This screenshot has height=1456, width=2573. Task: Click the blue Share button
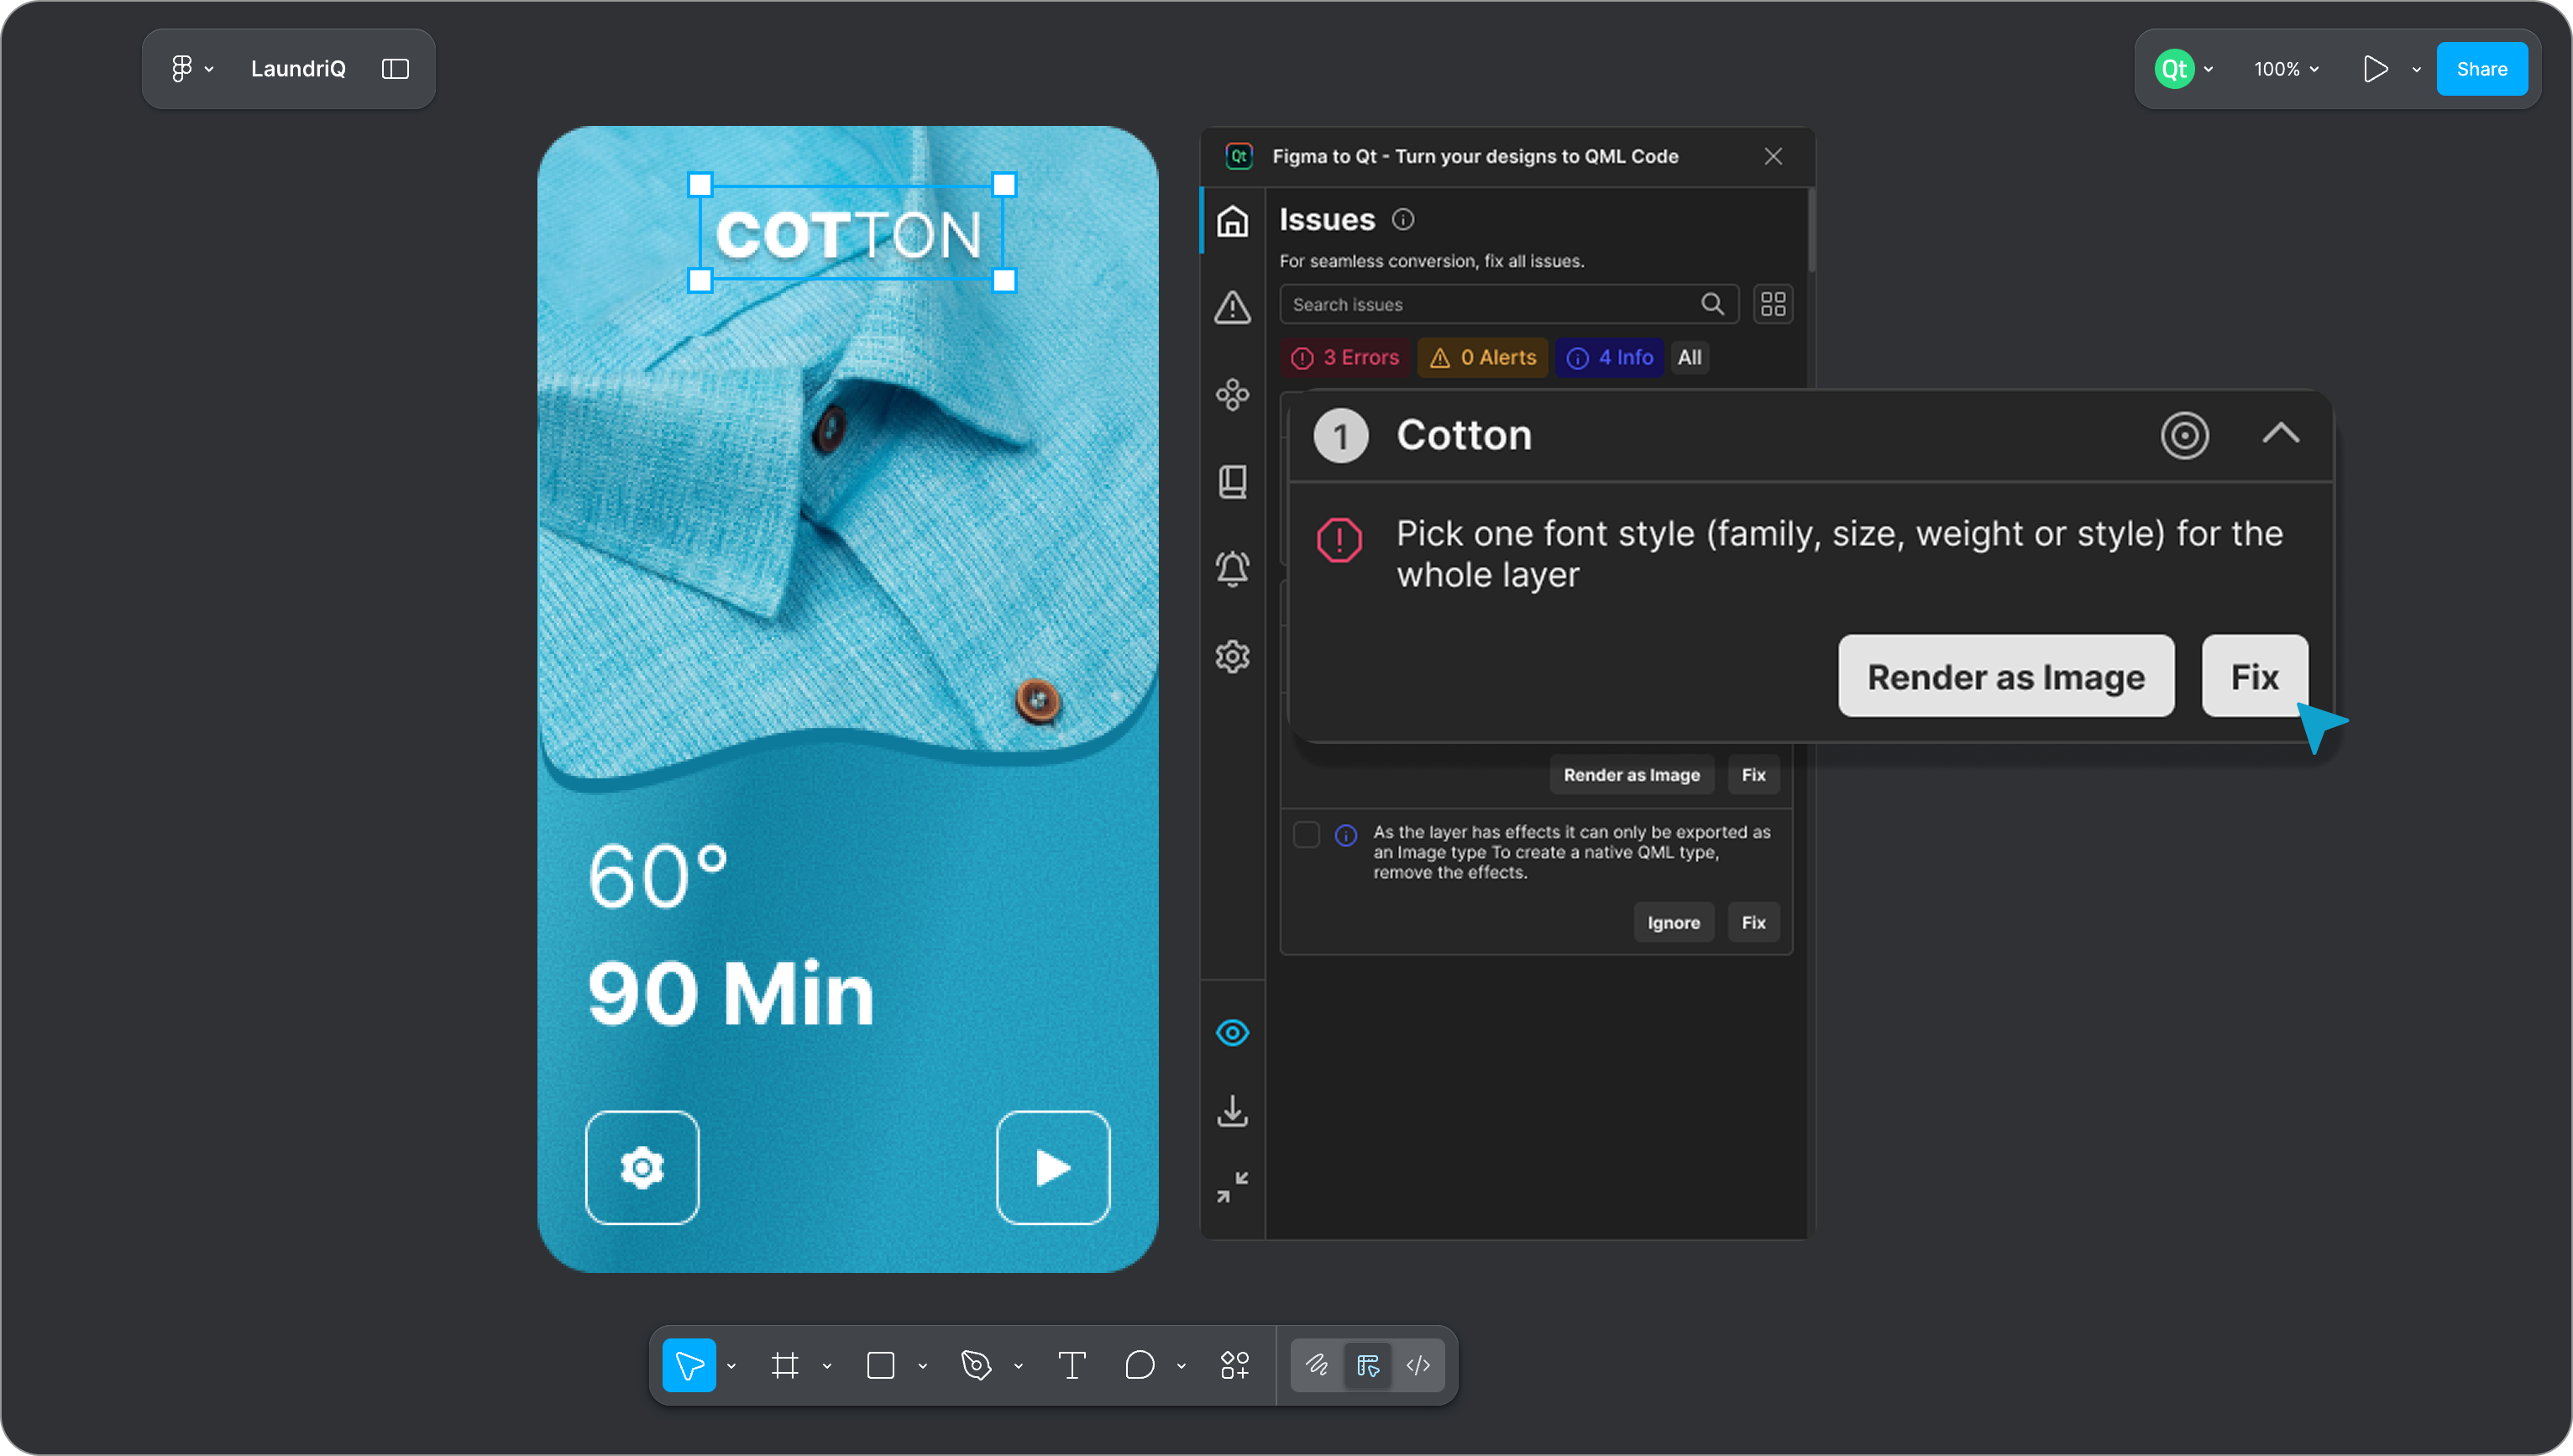coord(2483,68)
